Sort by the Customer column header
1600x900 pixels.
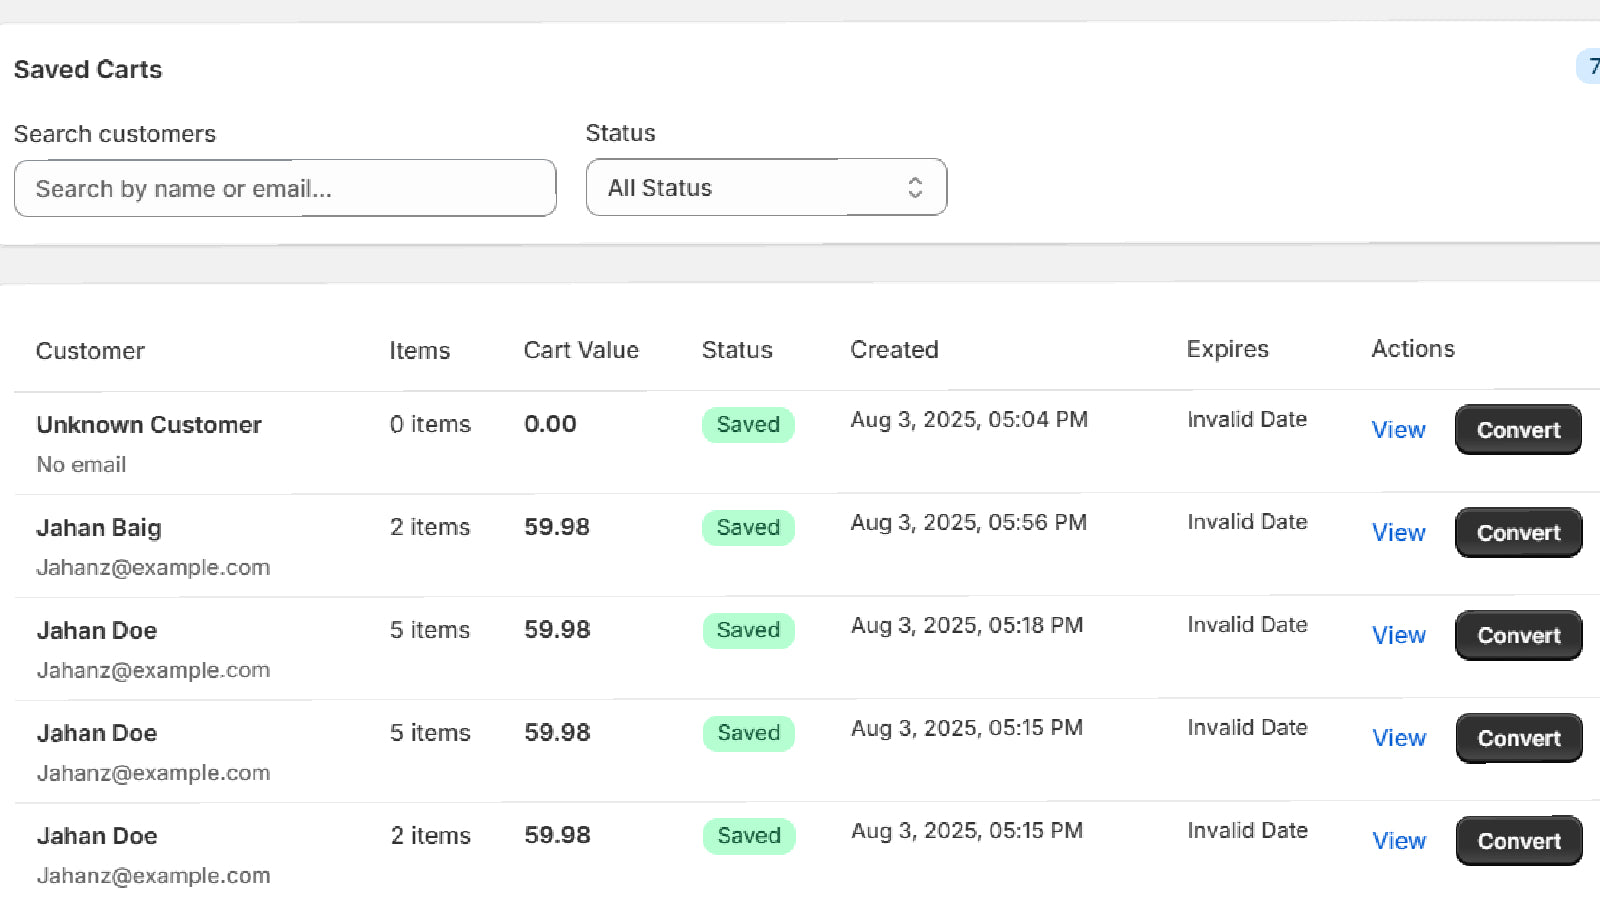pyautogui.click(x=90, y=350)
